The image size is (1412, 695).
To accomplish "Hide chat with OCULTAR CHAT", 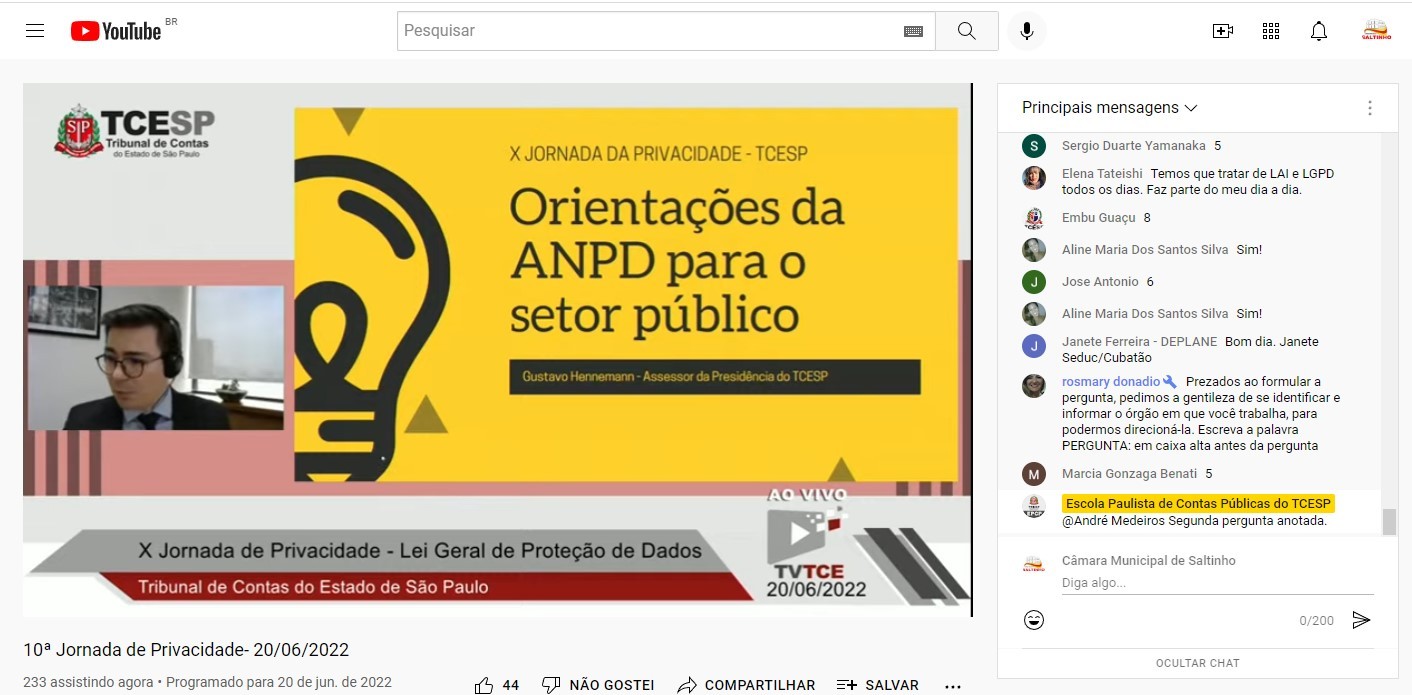I will 1198,663.
